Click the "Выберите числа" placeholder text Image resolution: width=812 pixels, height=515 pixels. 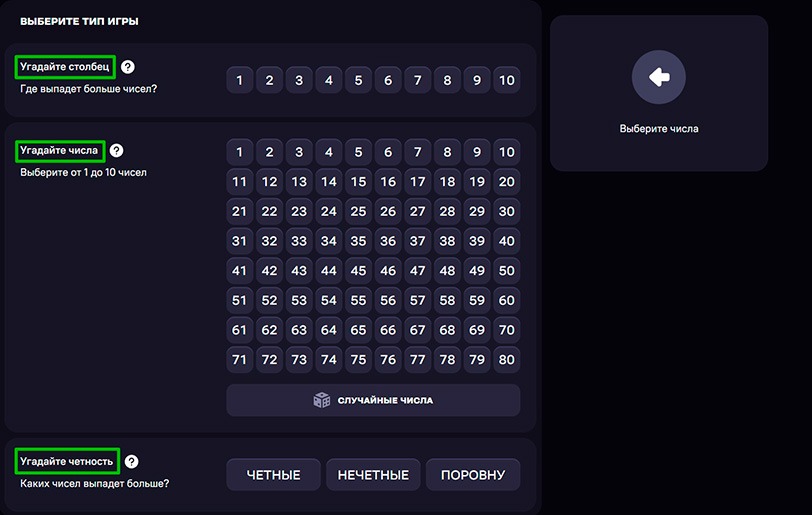(659, 129)
